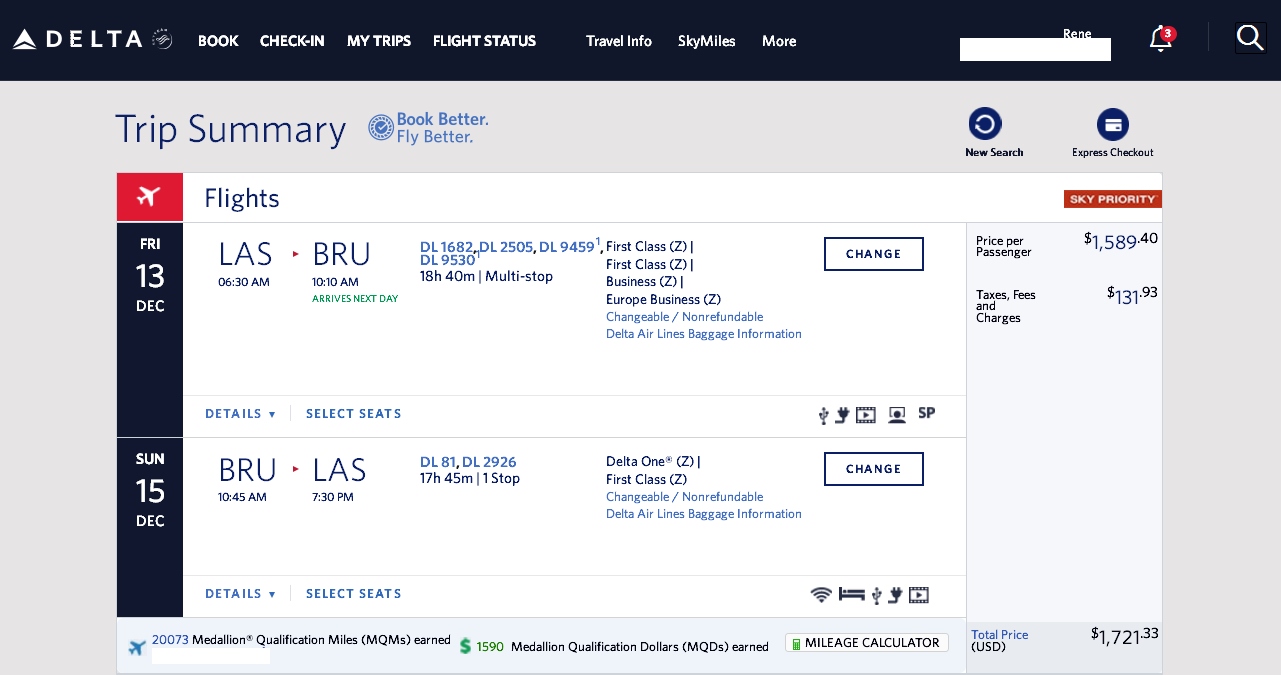Open flight DL 81 details link
This screenshot has width=1281, height=675.
click(x=437, y=461)
